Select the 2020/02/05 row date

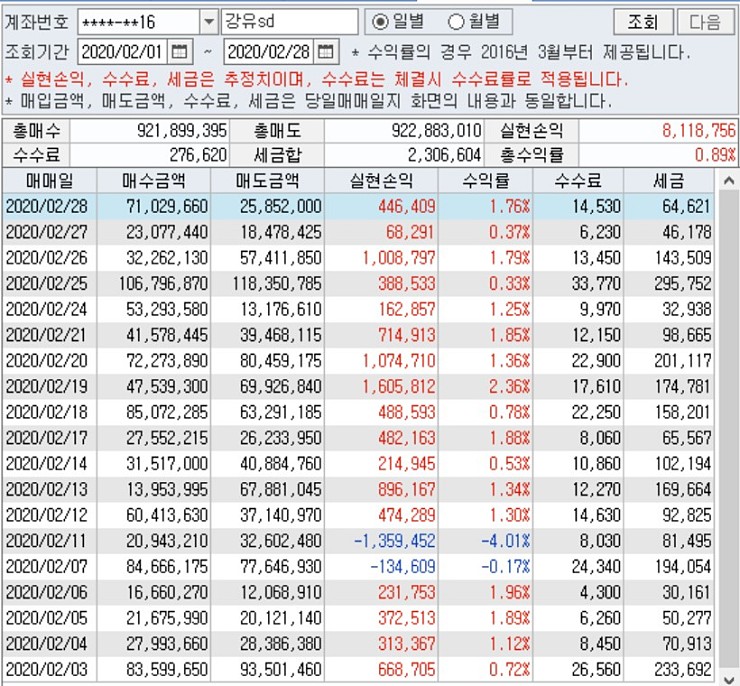click(47, 618)
